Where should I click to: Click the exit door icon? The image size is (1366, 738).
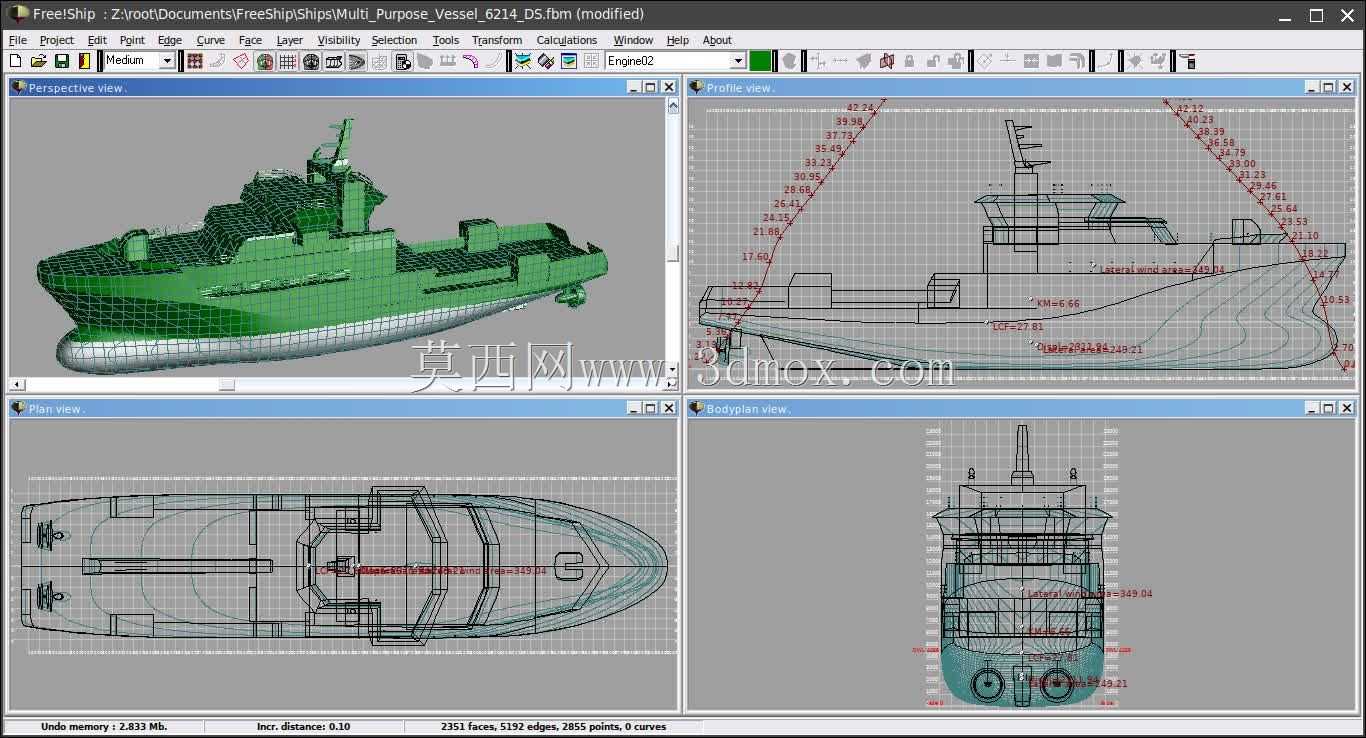(84, 61)
